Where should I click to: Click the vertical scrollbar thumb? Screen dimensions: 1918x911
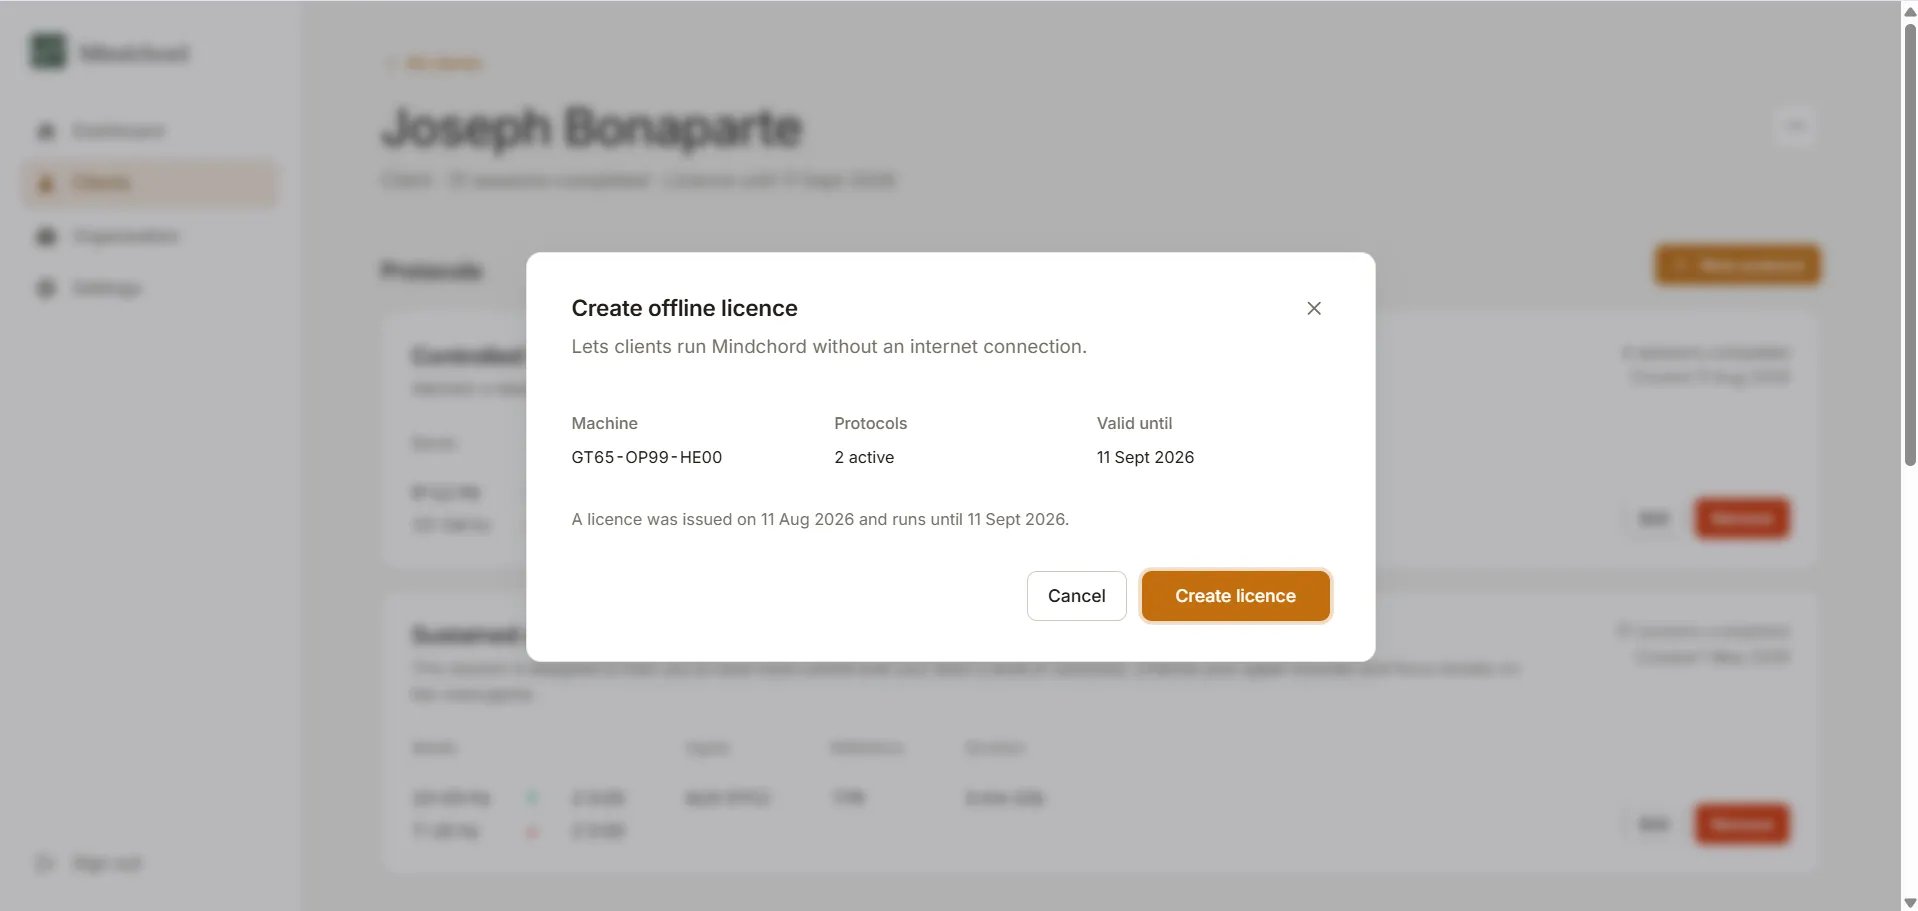(1910, 244)
